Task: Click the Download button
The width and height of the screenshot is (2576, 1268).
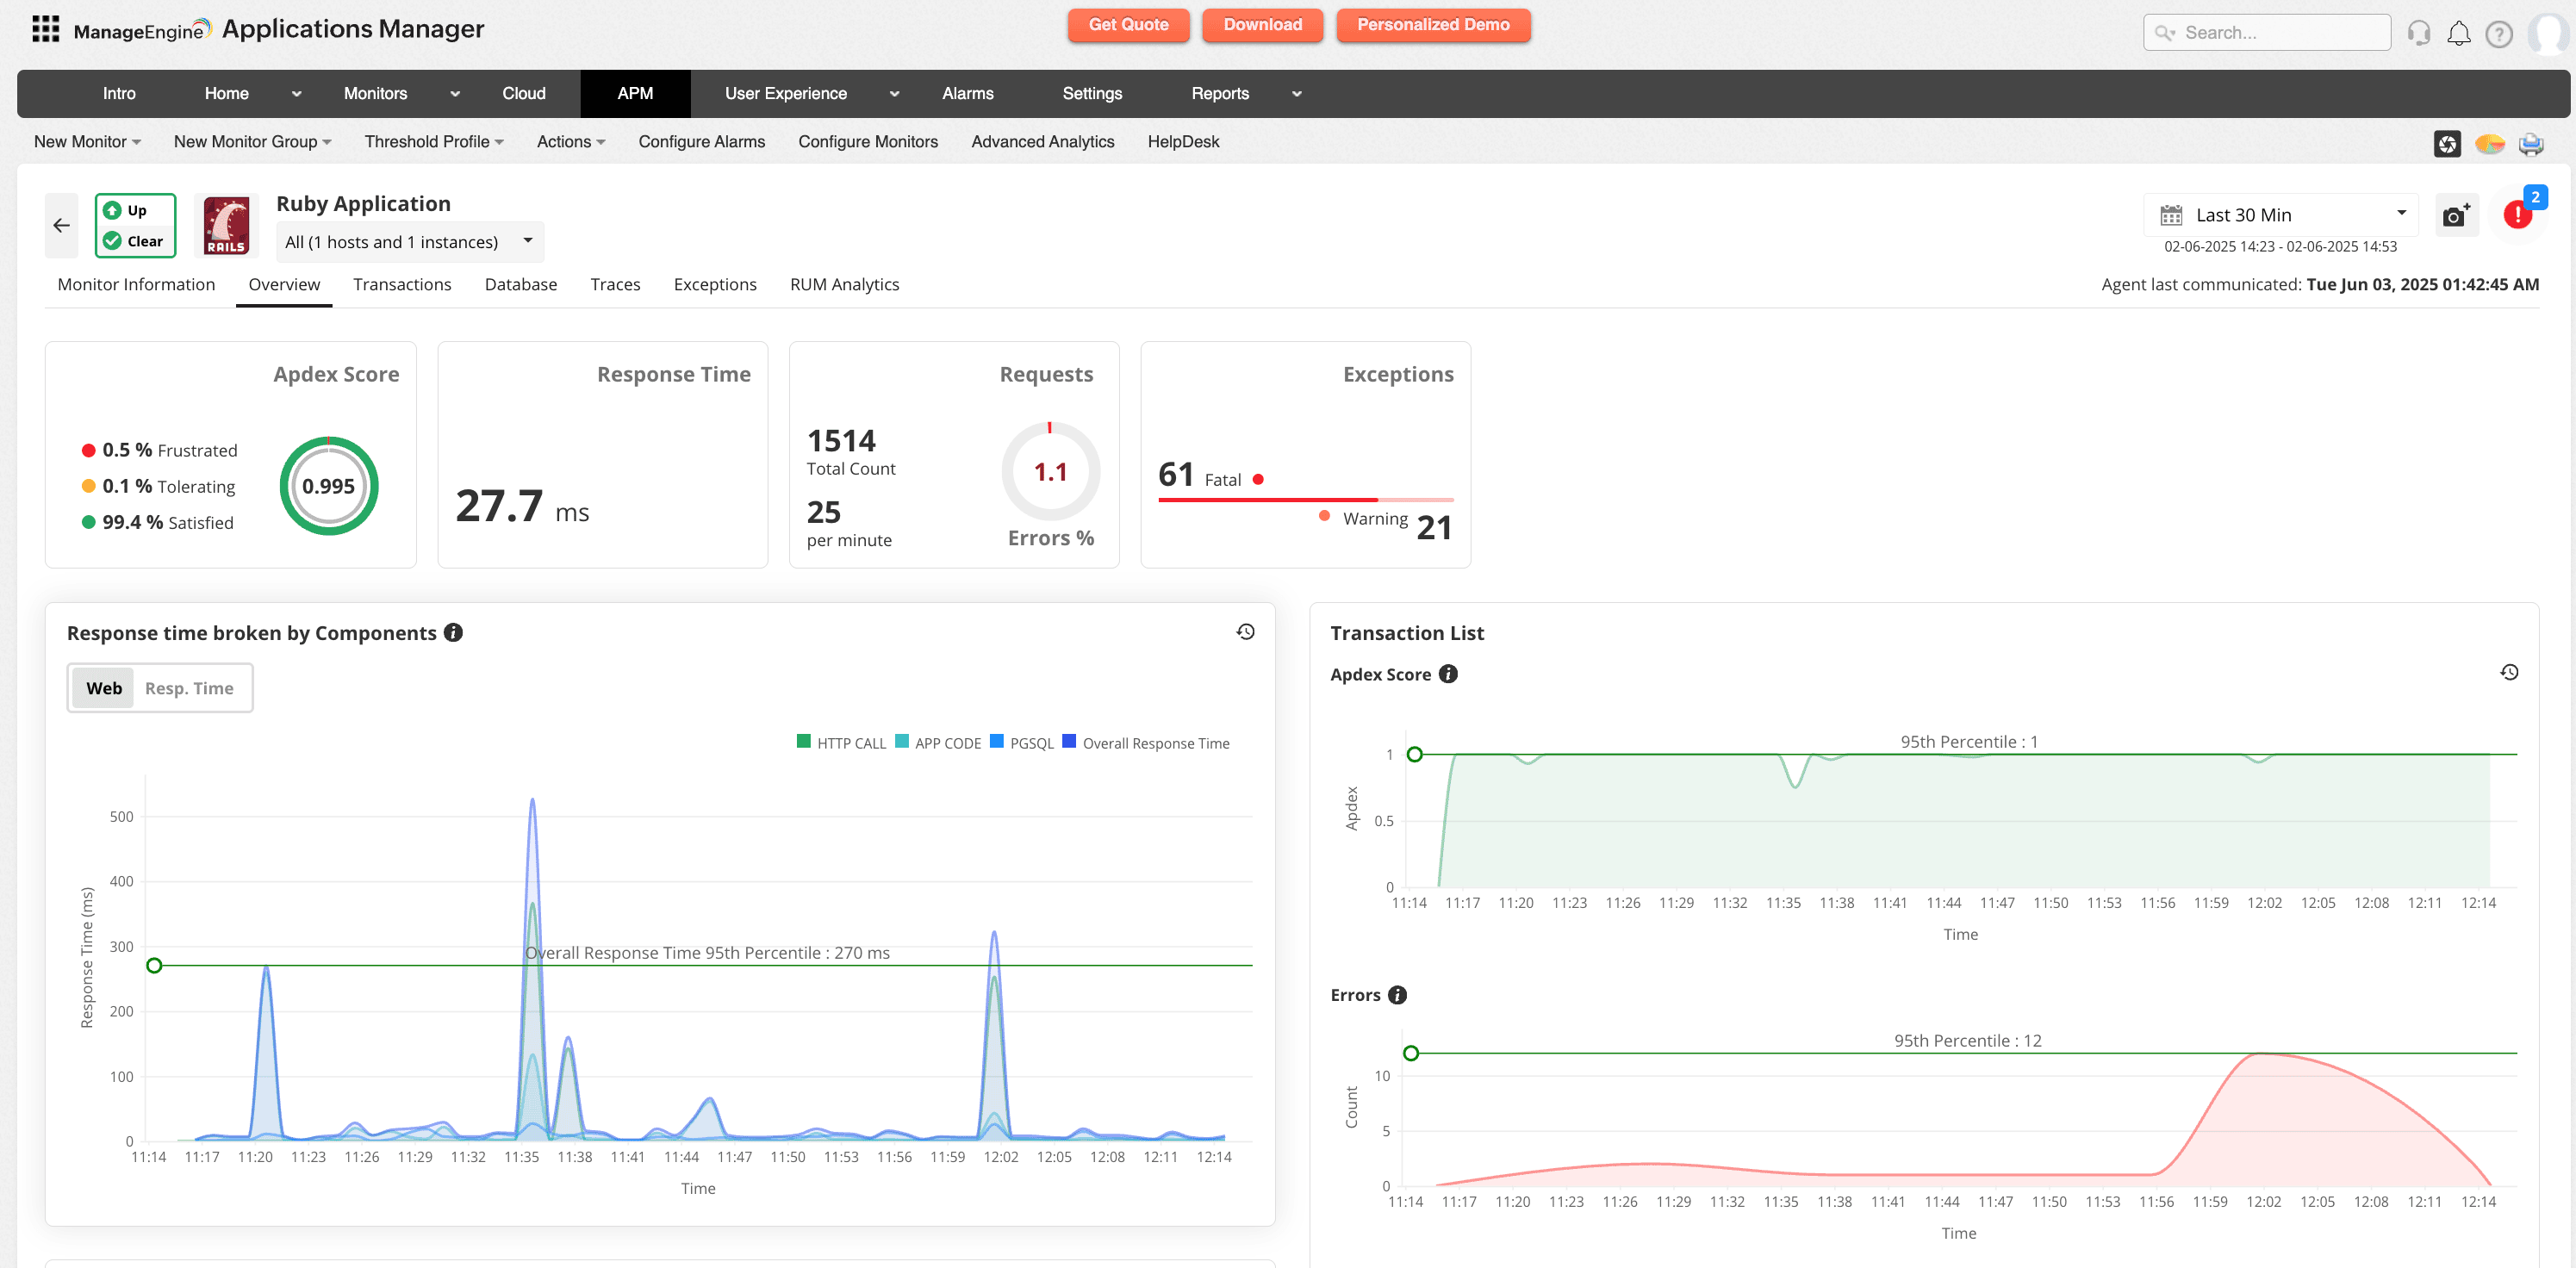Action: coord(1262,25)
